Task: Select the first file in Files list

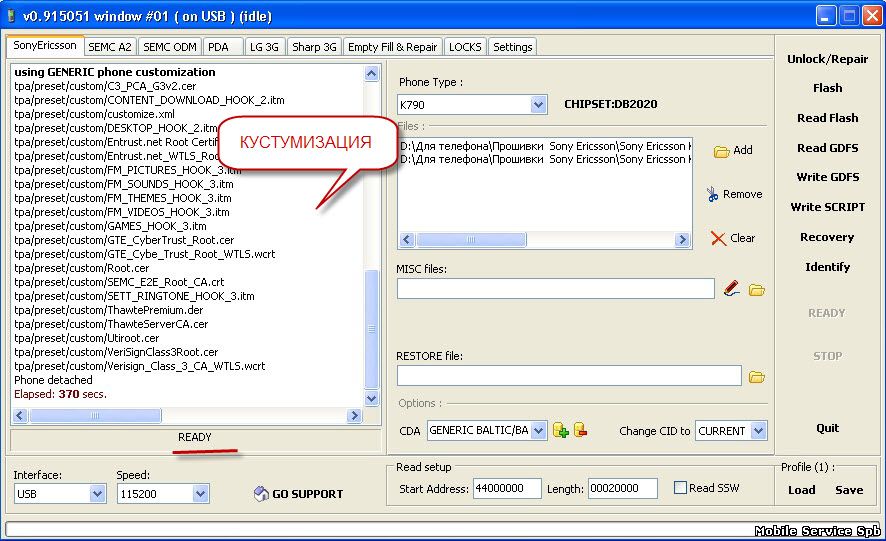Action: 545,146
